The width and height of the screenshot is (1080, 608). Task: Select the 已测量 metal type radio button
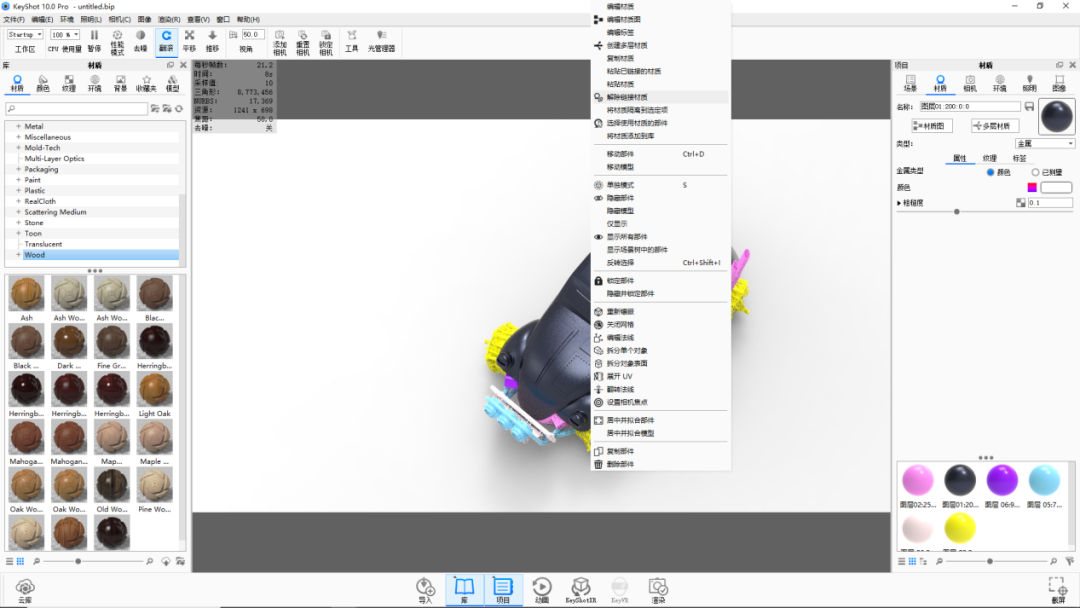pos(1035,172)
